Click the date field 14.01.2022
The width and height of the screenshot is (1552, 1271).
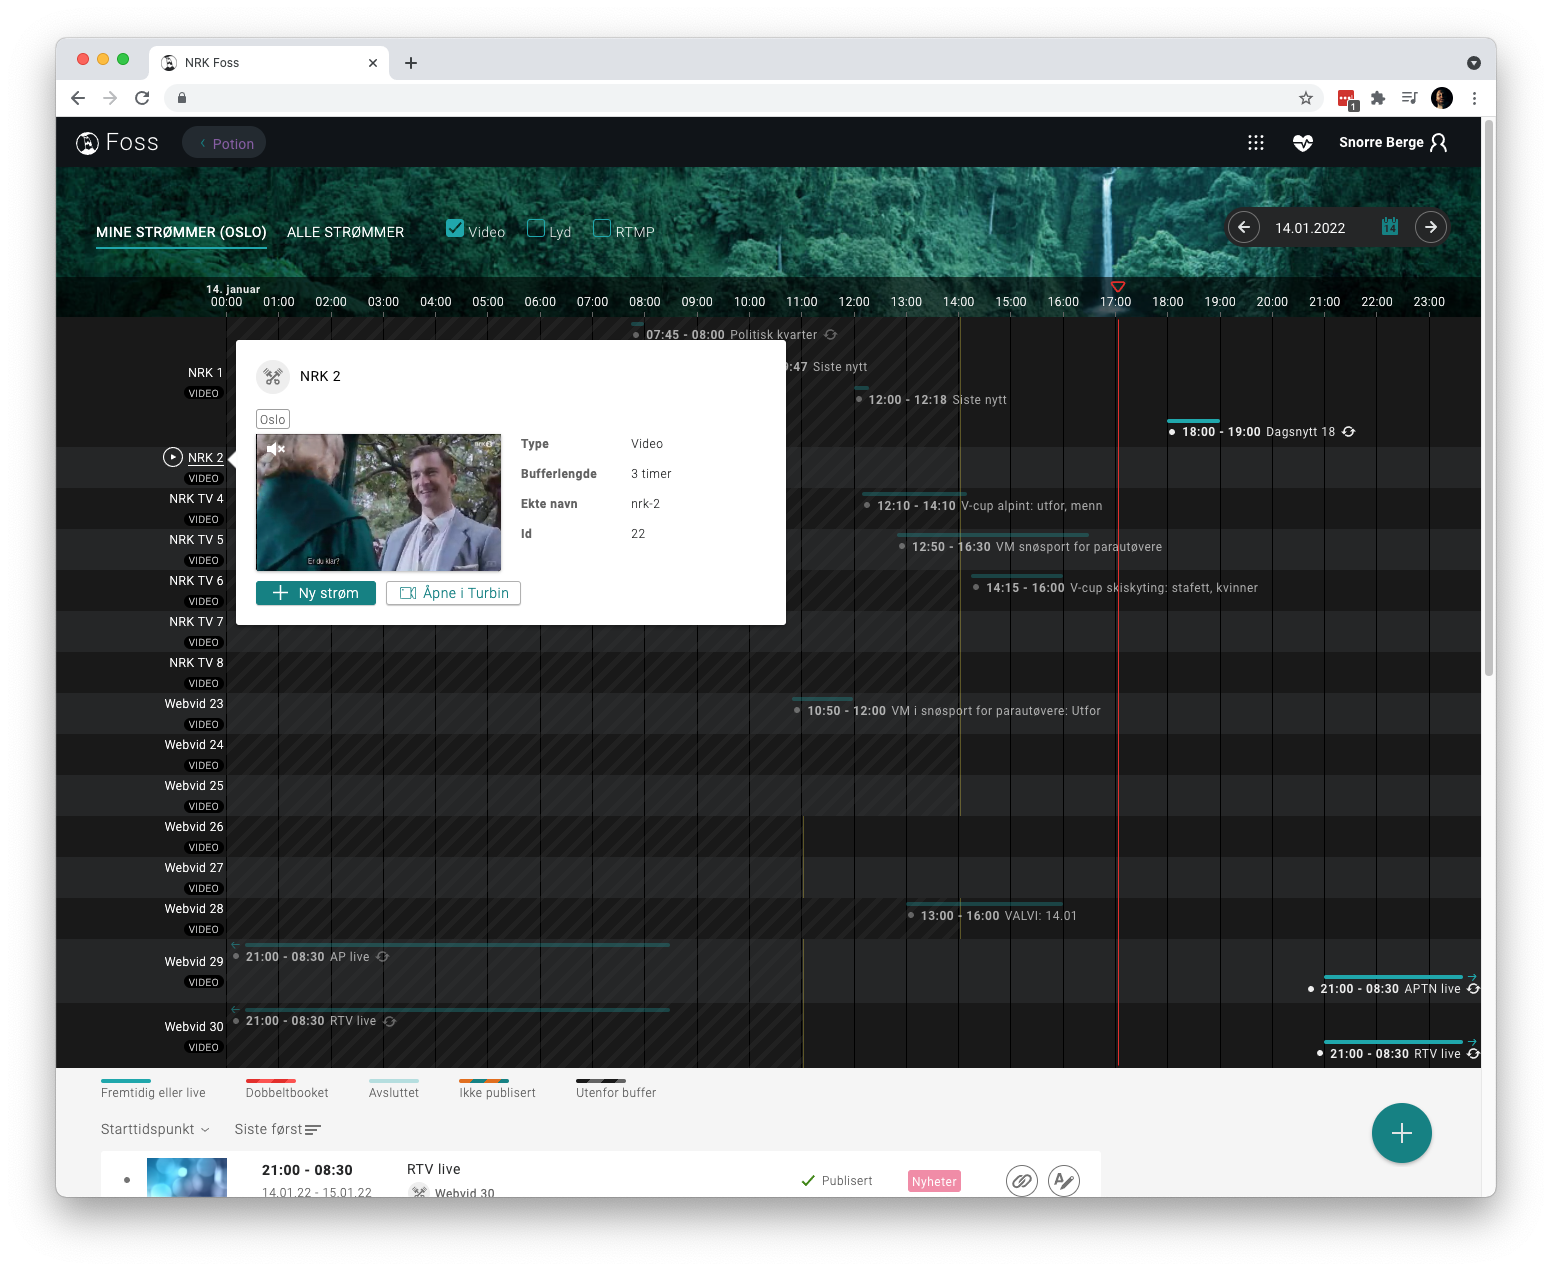pos(1310,228)
